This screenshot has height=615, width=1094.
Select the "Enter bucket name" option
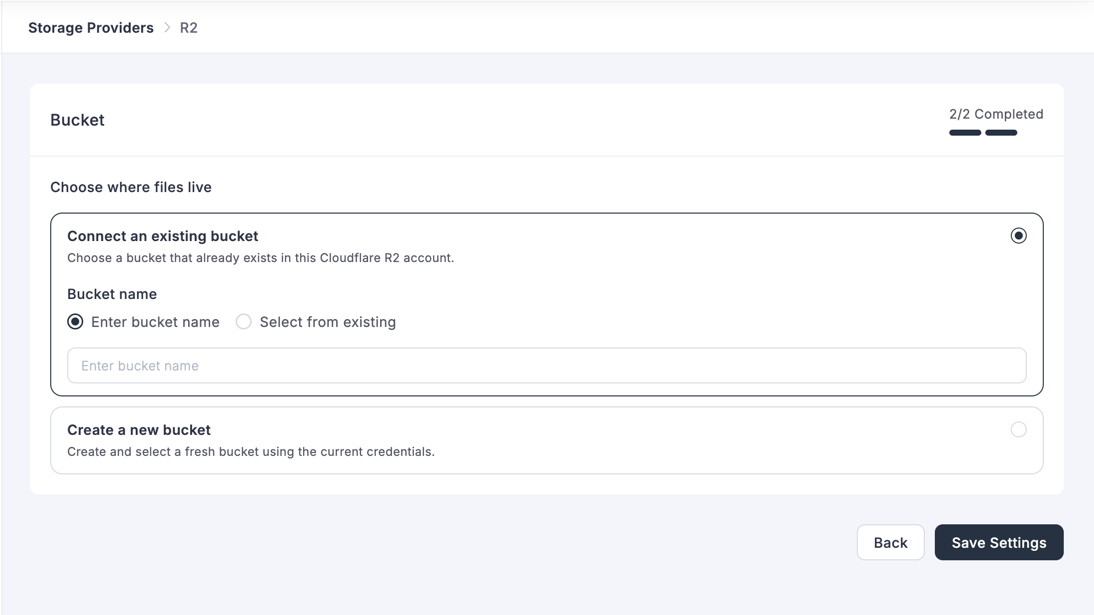pyautogui.click(x=75, y=321)
